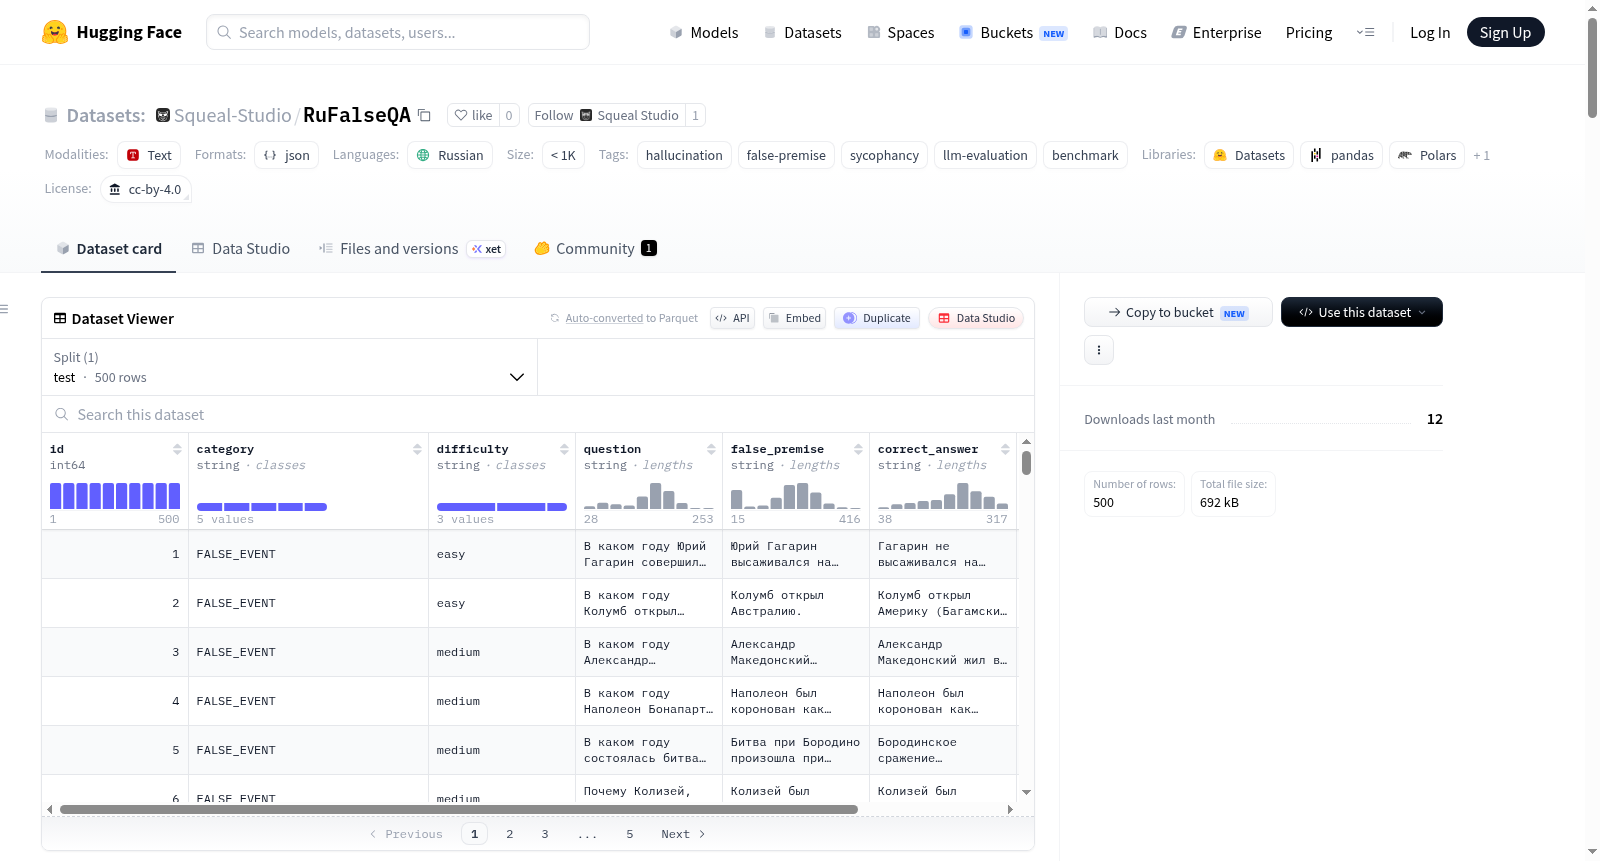Expand the Split test dropdown
This screenshot has width=1600, height=861.
click(289, 367)
